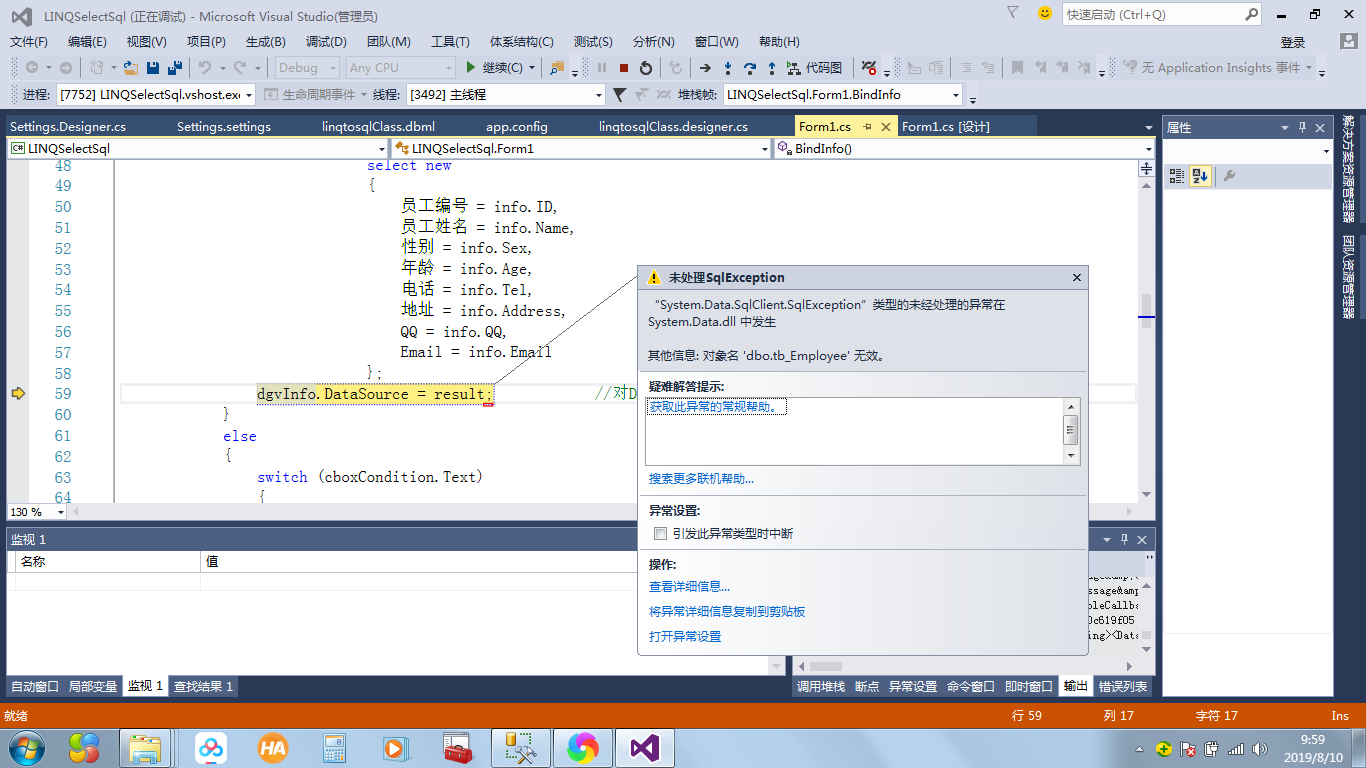Click the output panel horizontal scrollbar thumb
Screen dimensions: 1366x768
pos(826,666)
